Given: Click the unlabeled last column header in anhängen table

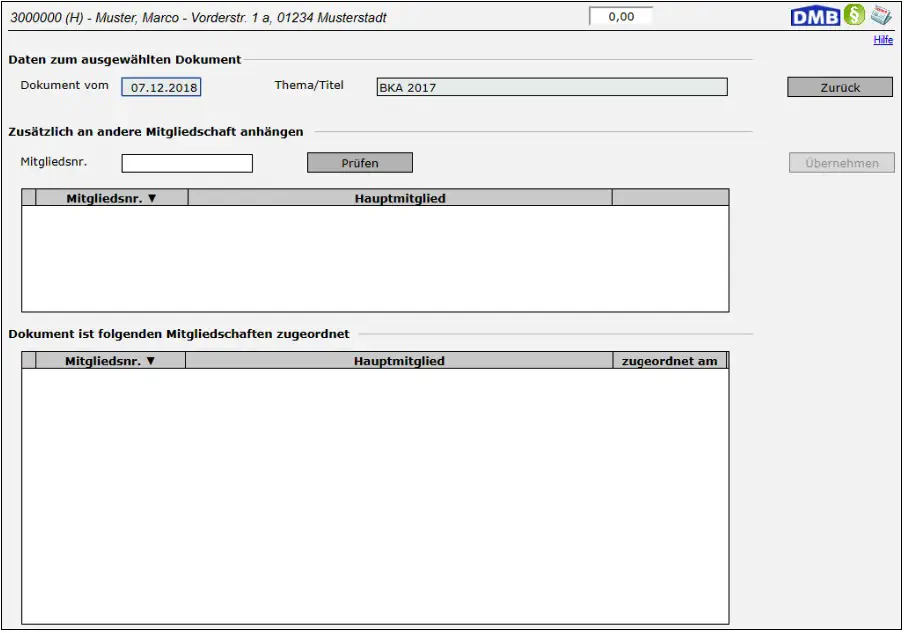Looking at the screenshot, I should (x=670, y=198).
